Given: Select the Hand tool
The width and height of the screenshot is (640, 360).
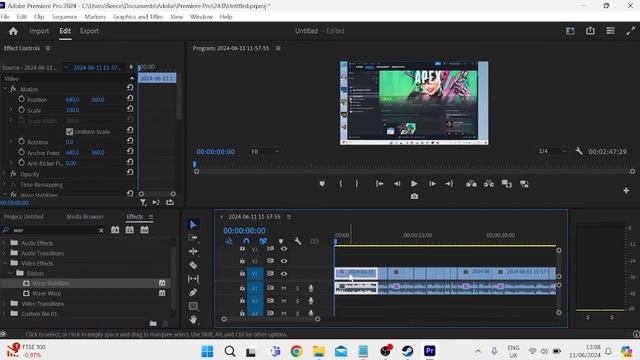Looking at the screenshot, I should click(x=193, y=320).
